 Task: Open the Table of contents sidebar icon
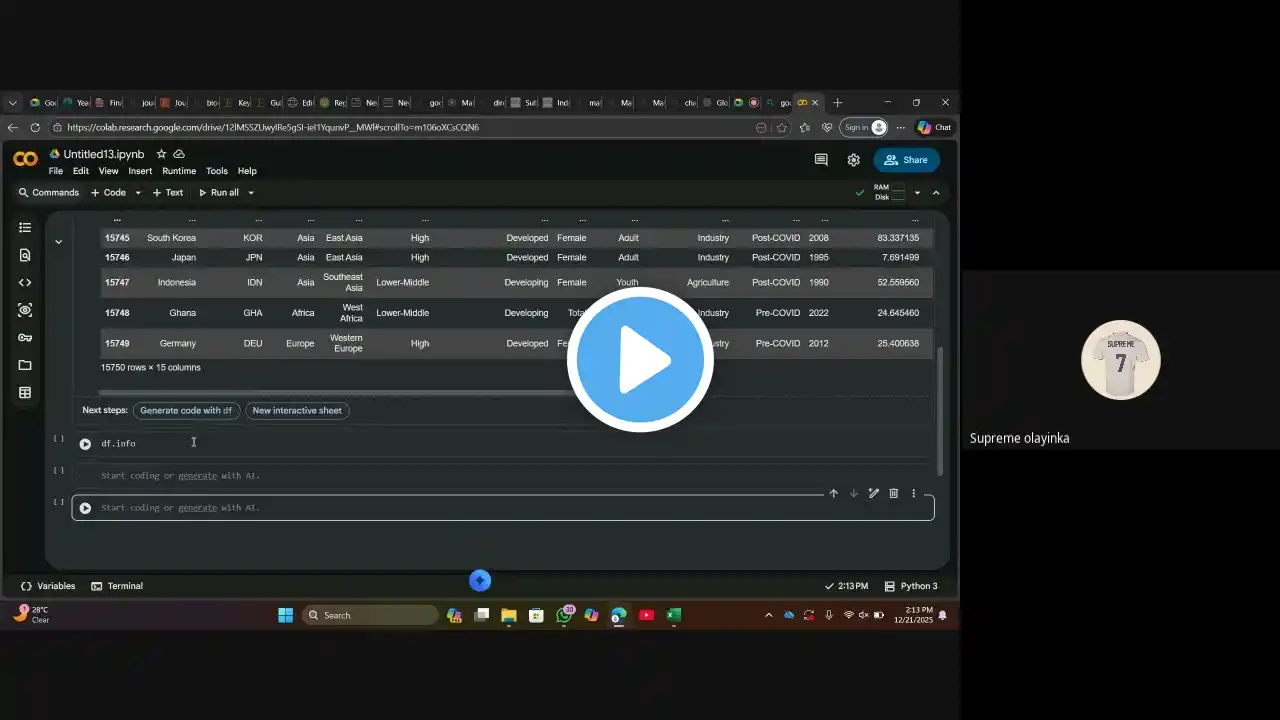25,228
